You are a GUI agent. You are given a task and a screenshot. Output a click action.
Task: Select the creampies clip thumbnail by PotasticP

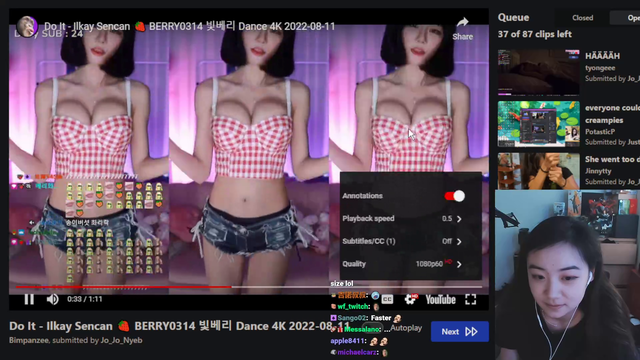point(538,124)
